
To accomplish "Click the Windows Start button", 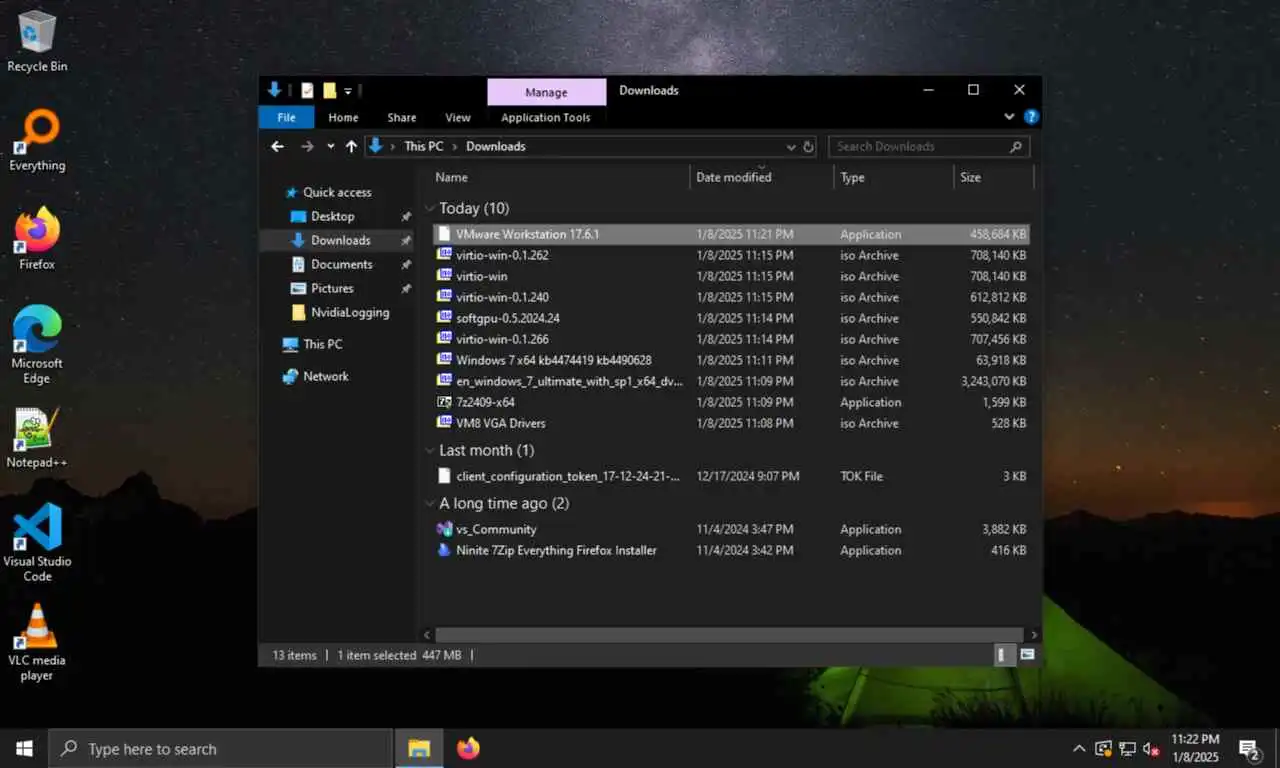I will pyautogui.click(x=24, y=748).
